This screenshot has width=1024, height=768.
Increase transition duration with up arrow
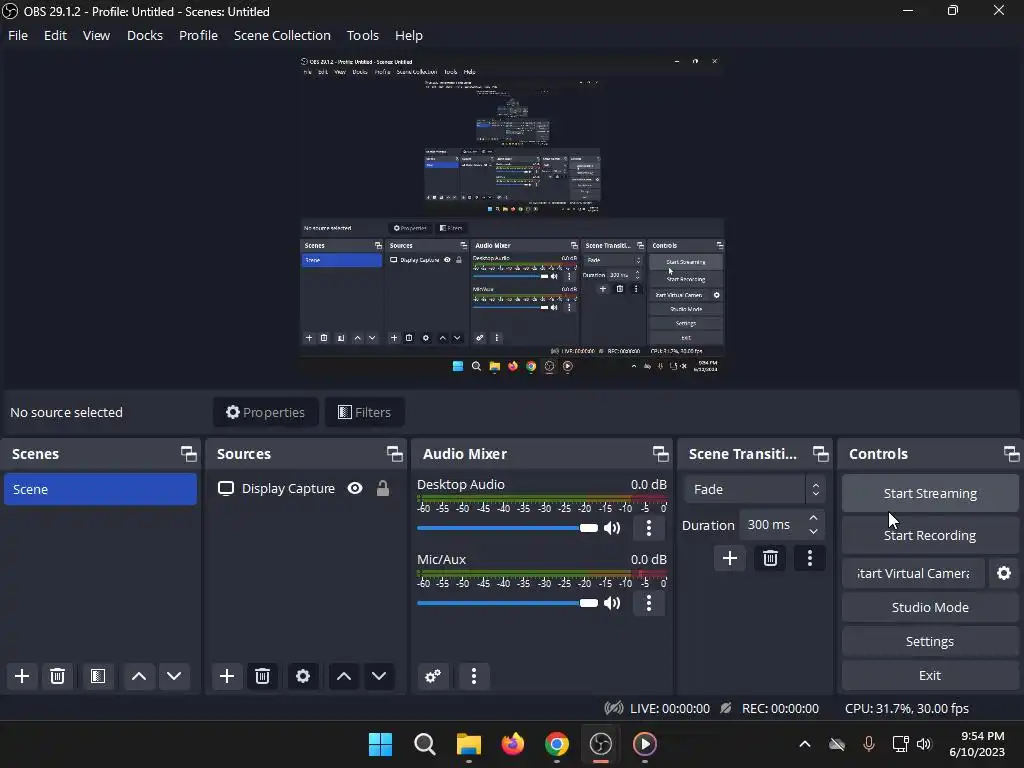(x=813, y=518)
